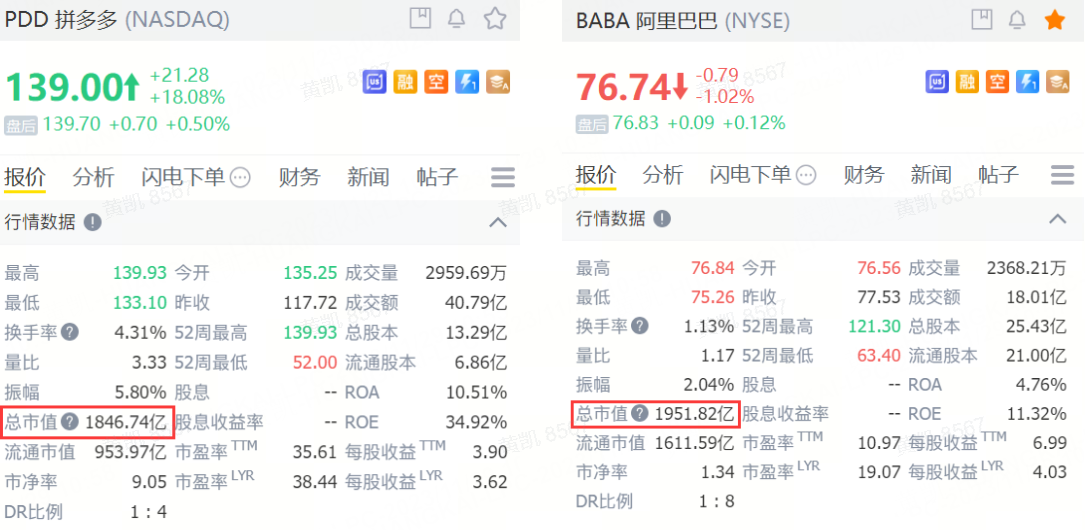
Task: Click PDD DR比例 value 1 : 4
Action: pyautogui.click(x=149, y=512)
